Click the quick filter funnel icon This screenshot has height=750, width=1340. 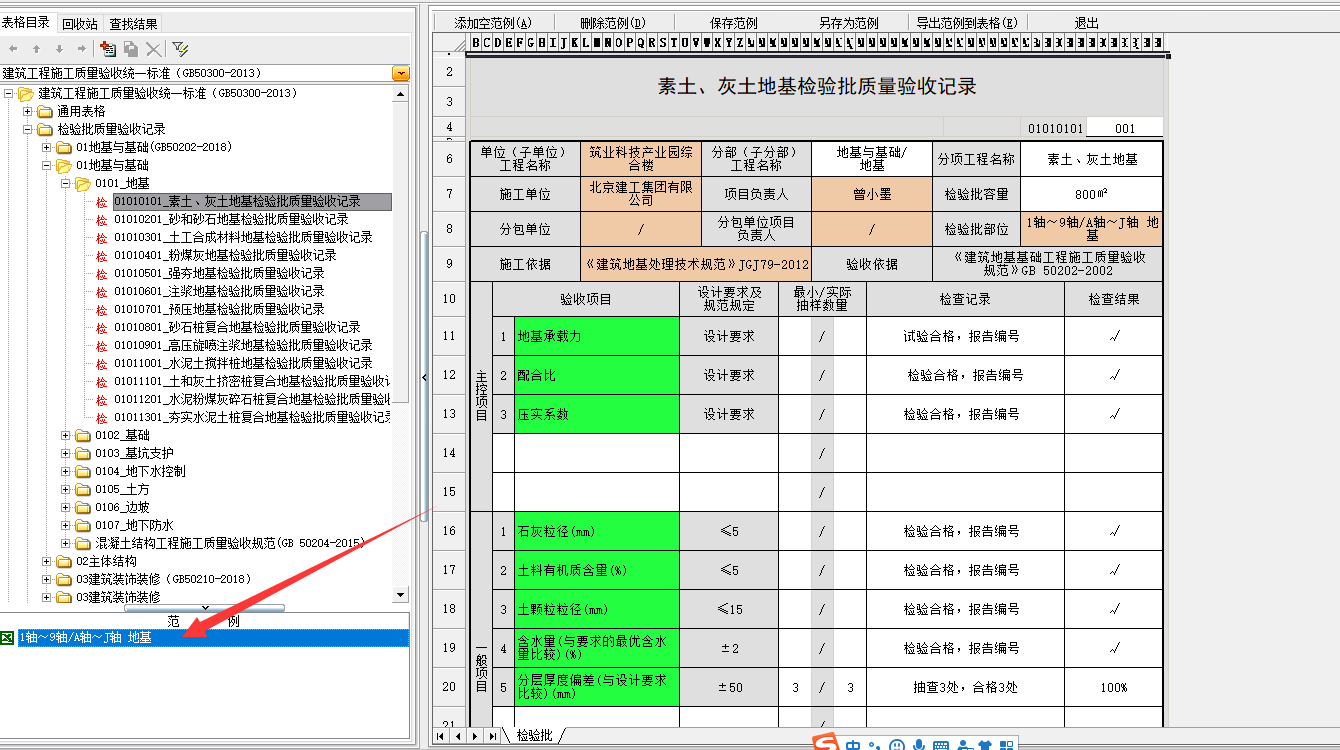(180, 48)
